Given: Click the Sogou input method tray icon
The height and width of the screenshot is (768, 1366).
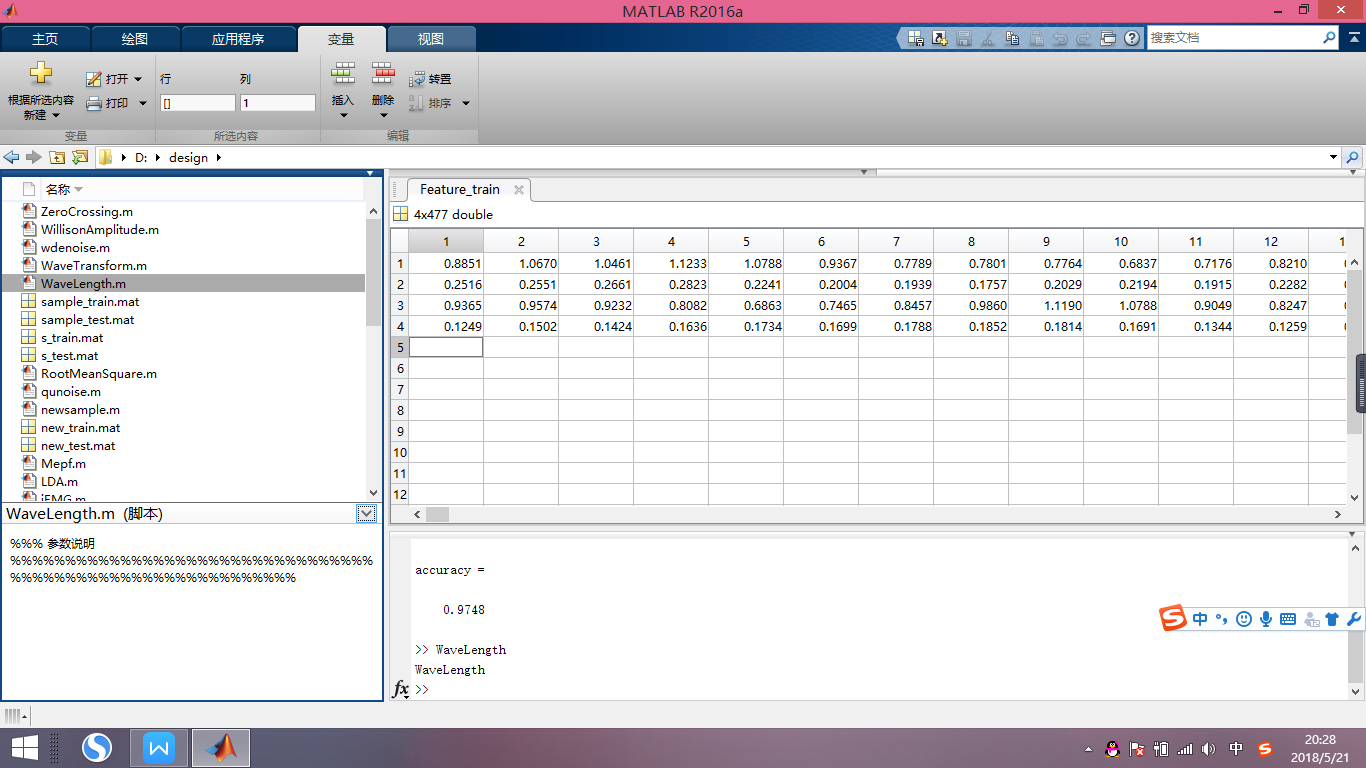Looking at the screenshot, I should pyautogui.click(x=1265, y=749).
